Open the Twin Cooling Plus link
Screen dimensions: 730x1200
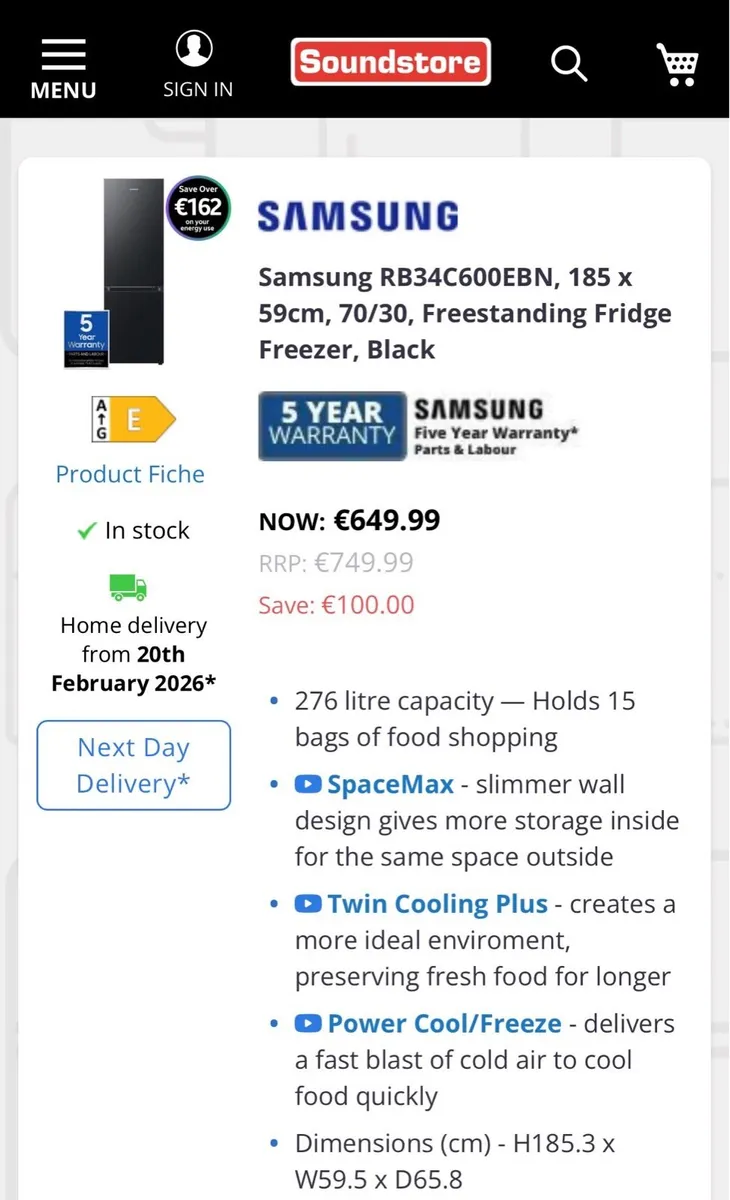[438, 904]
